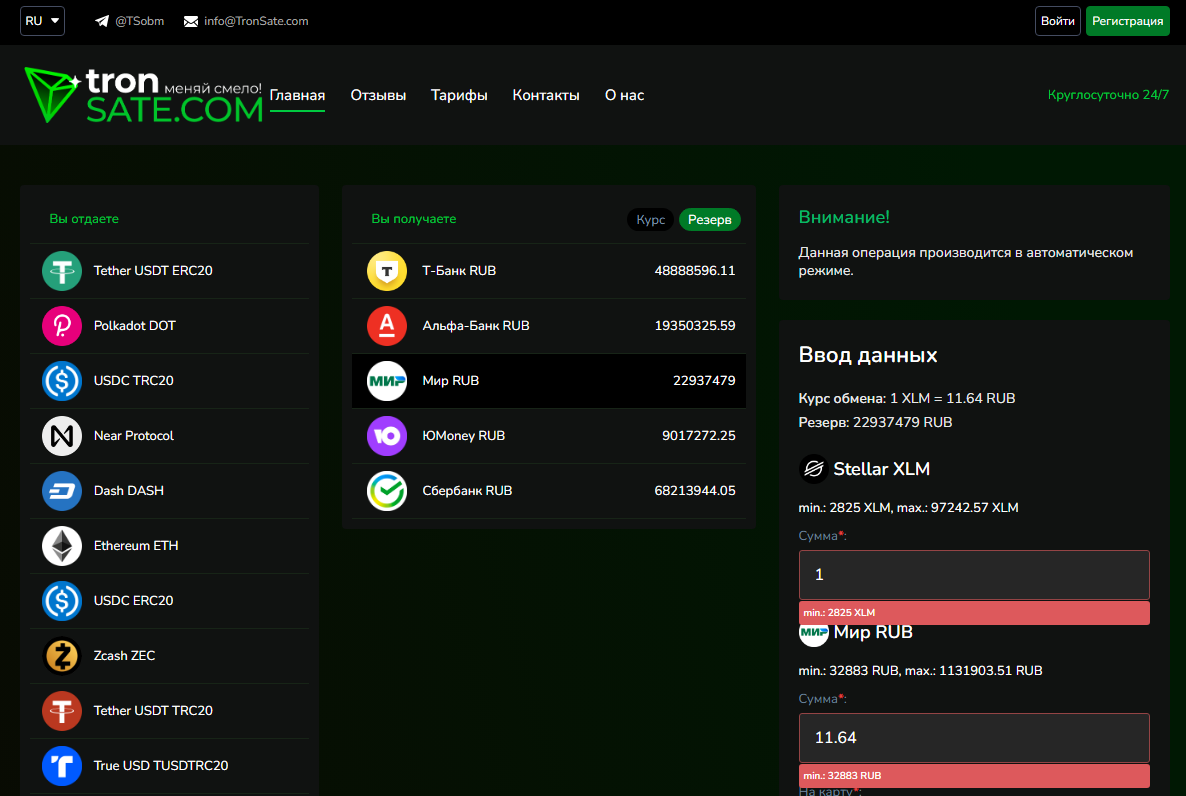
Task: Click the Сумма input field for XLM
Action: pyautogui.click(x=973, y=573)
